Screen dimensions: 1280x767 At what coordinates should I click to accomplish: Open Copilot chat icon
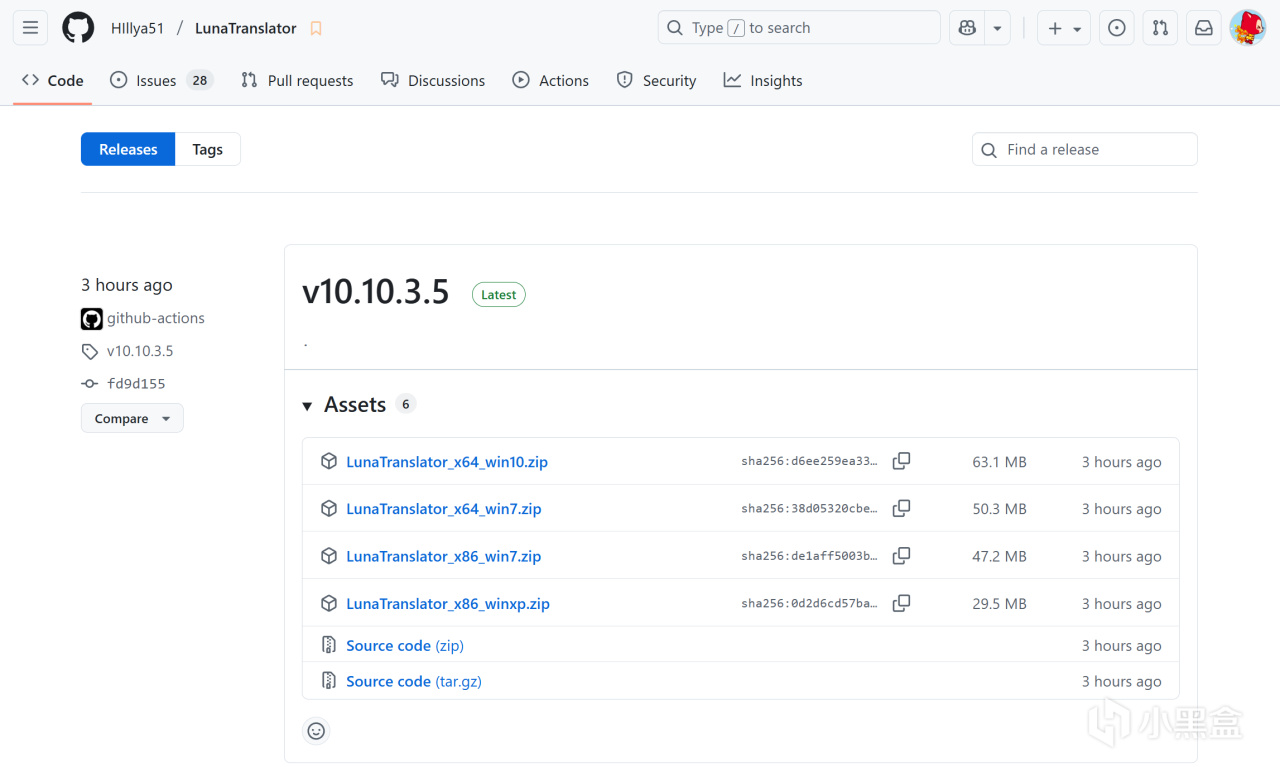click(967, 28)
